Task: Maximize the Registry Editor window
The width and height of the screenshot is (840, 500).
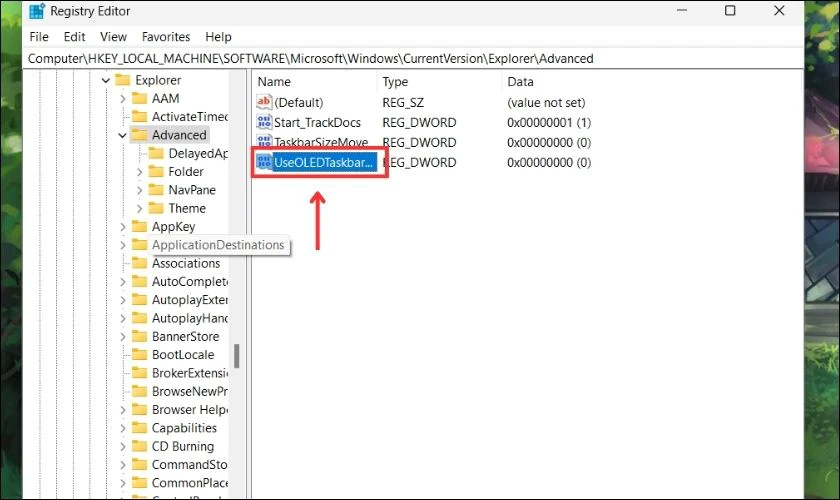Action: 730,11
